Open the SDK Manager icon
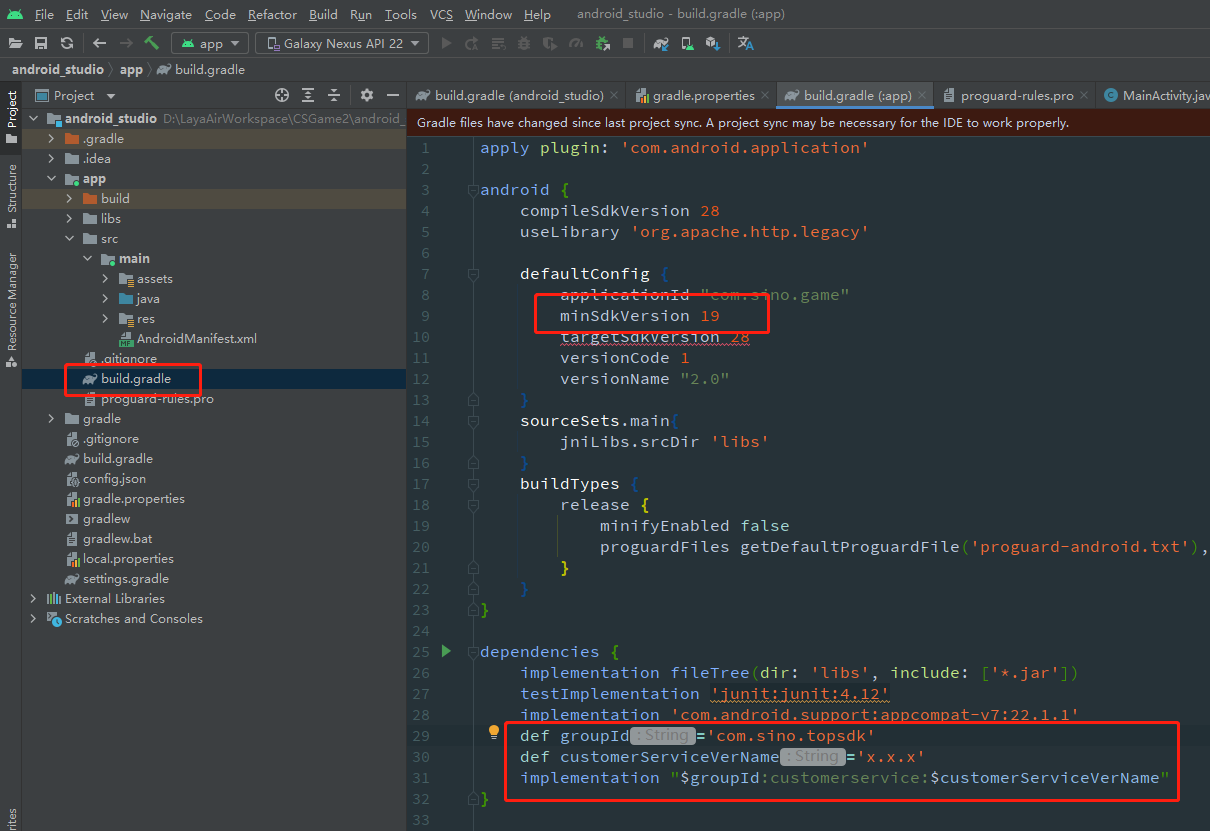Viewport: 1210px width, 831px height. 712,43
